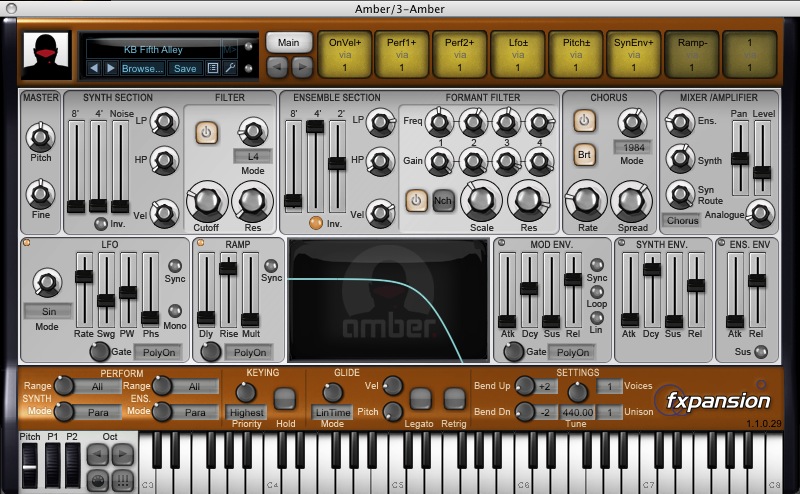Click the previous preset arrow button
800x494 pixels.
pos(94,68)
